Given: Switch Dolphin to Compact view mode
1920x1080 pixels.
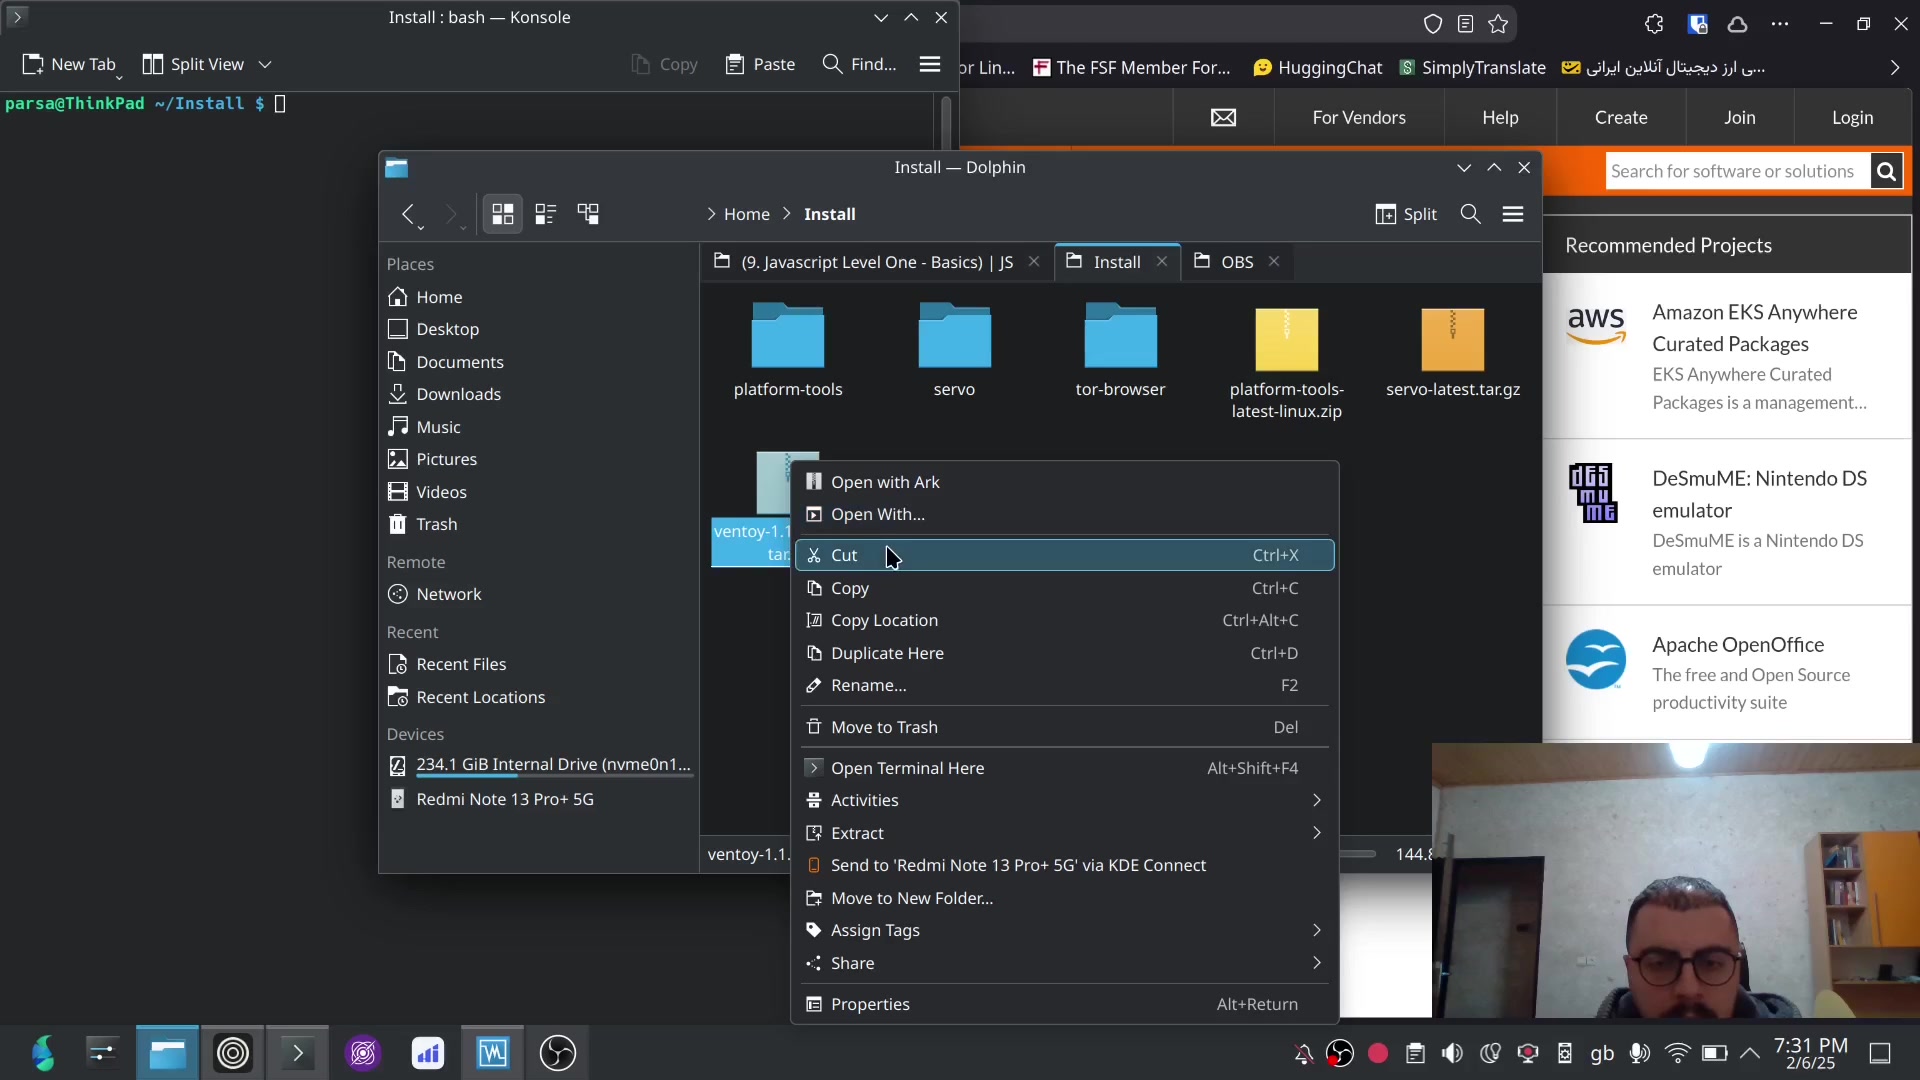Looking at the screenshot, I should [545, 214].
